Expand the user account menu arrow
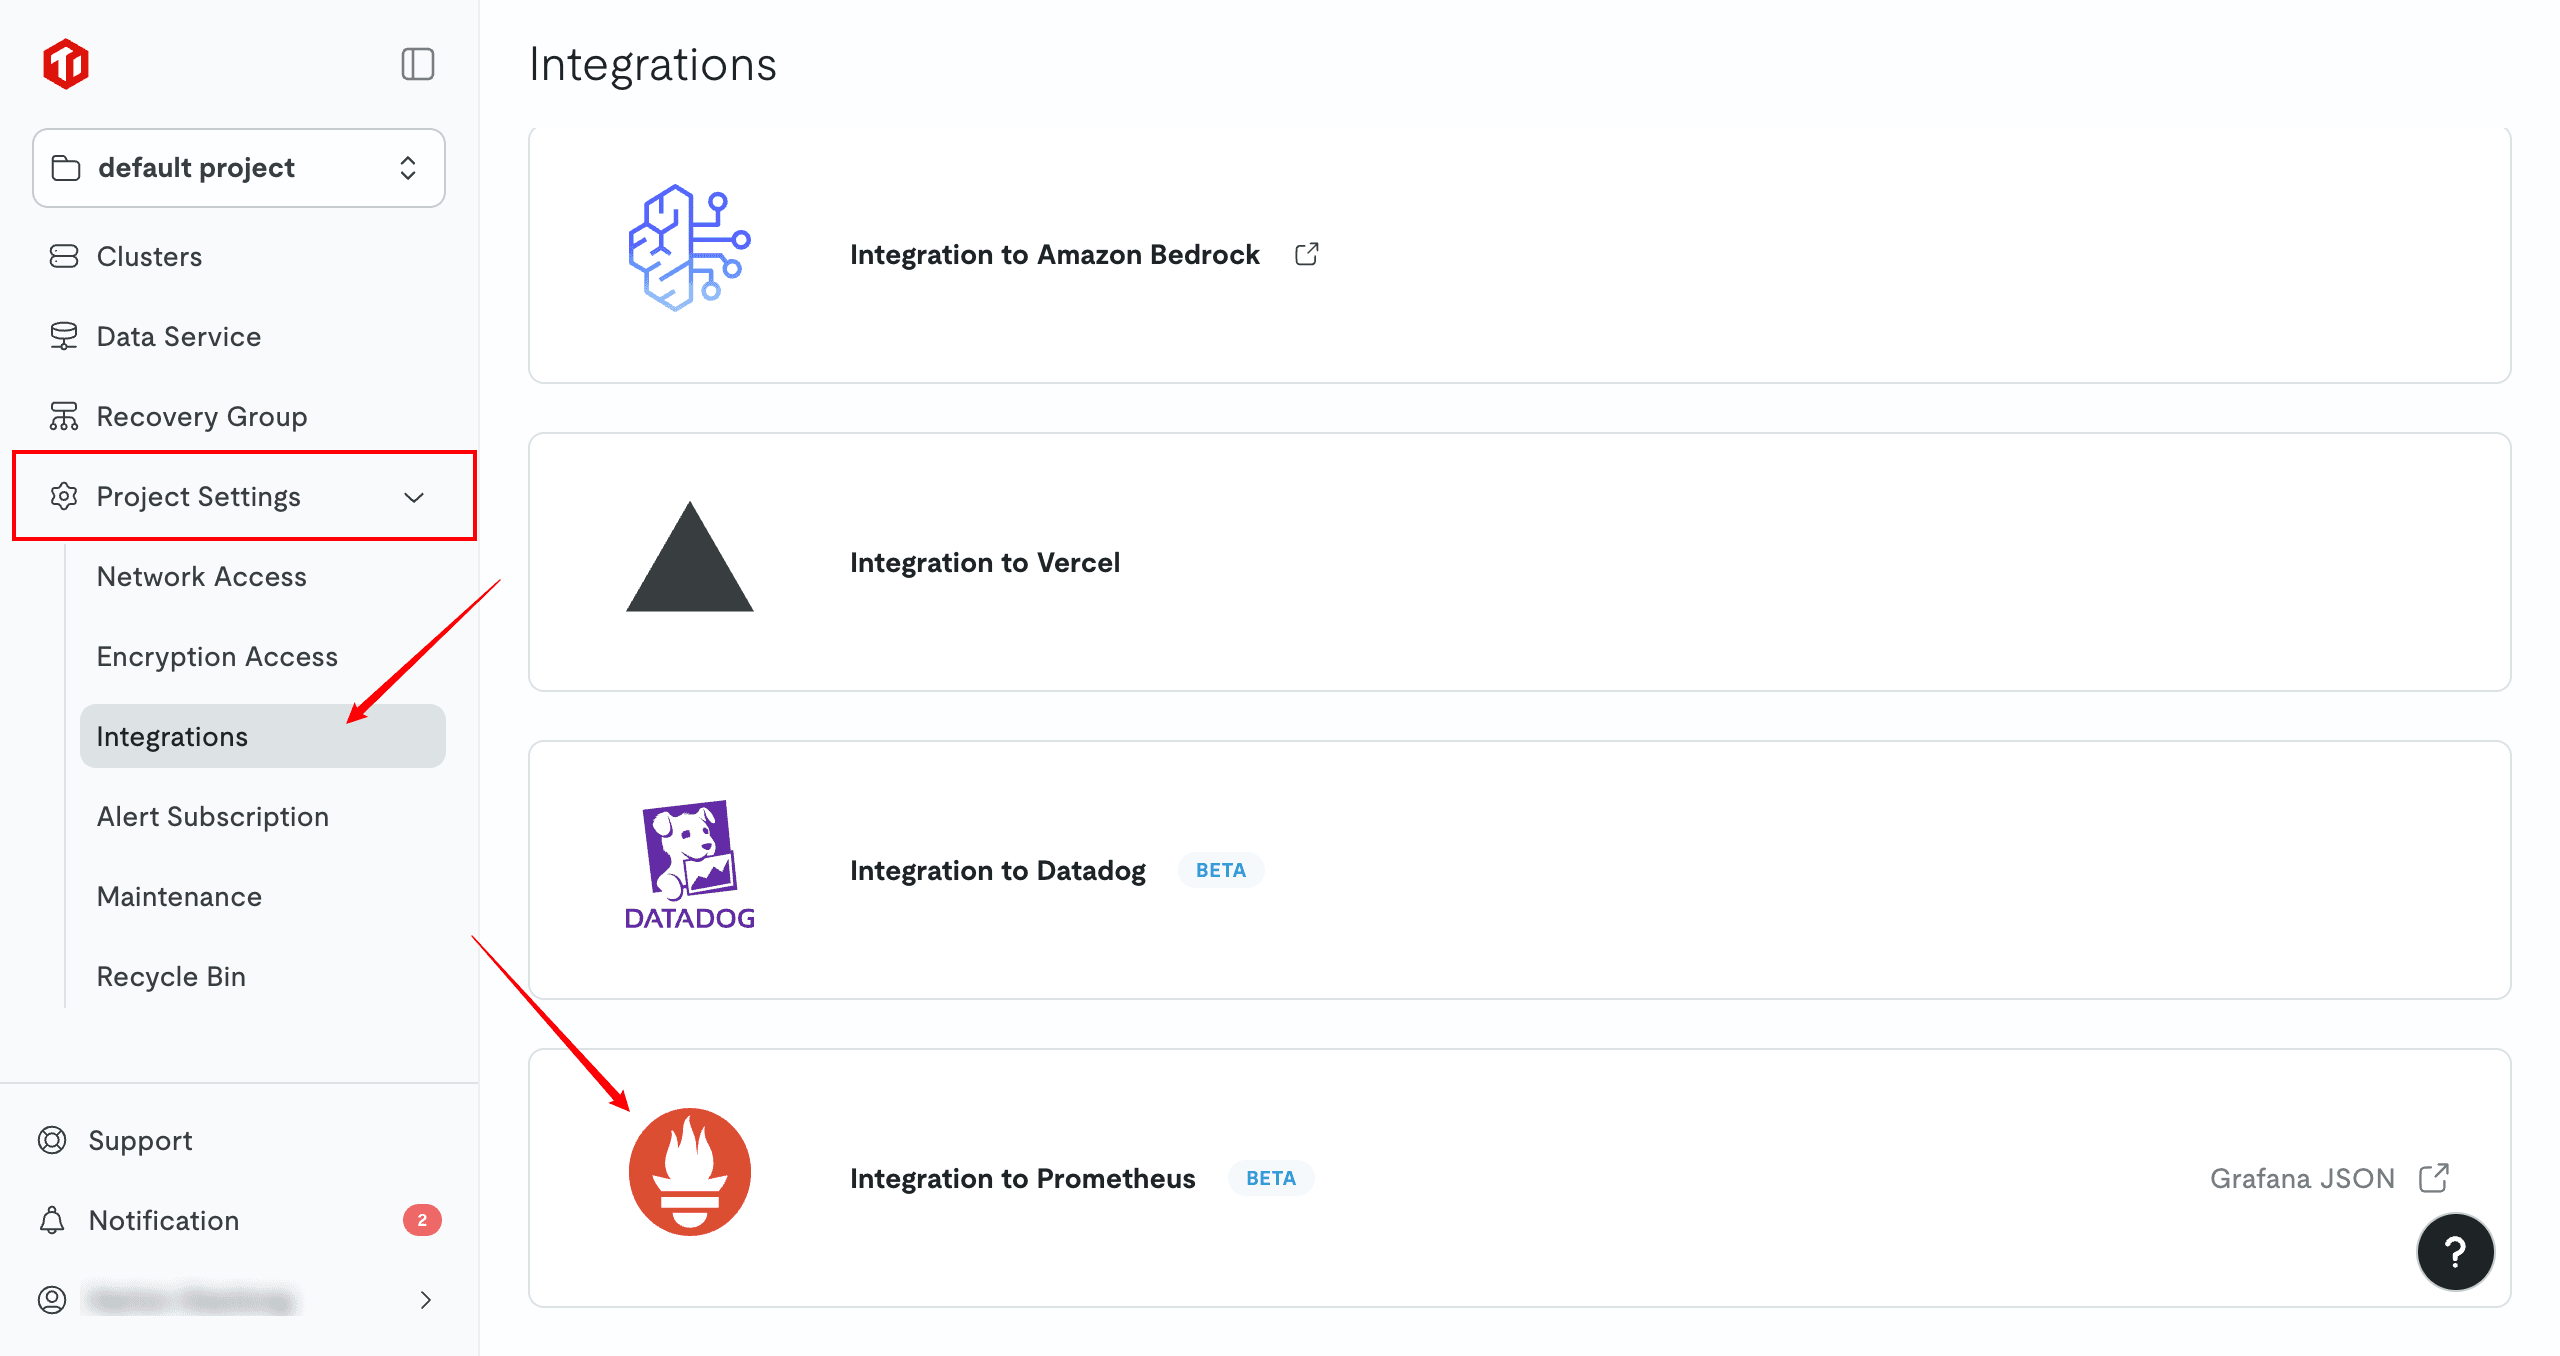 pos(425,1300)
